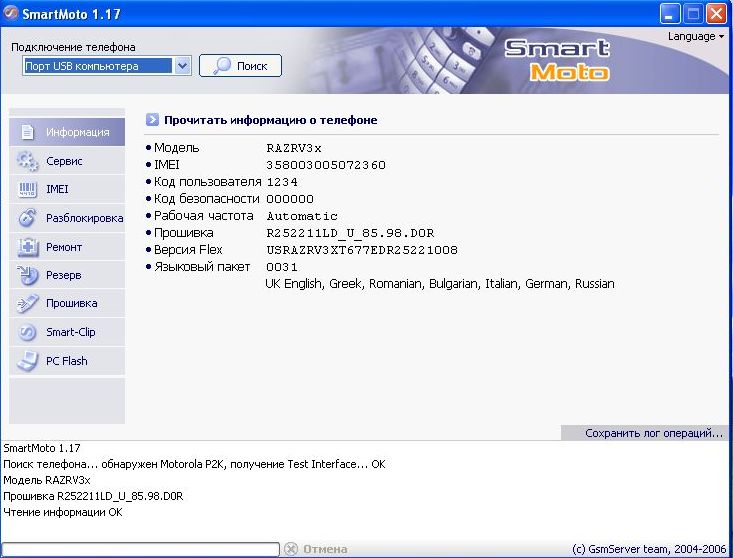Open the Language menu

(695, 36)
